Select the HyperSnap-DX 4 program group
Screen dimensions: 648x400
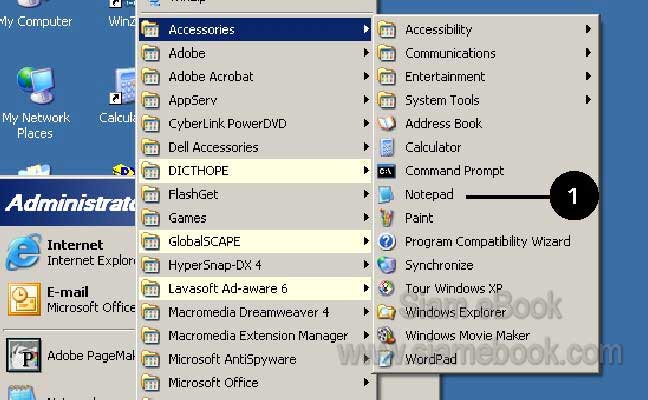coord(255,265)
